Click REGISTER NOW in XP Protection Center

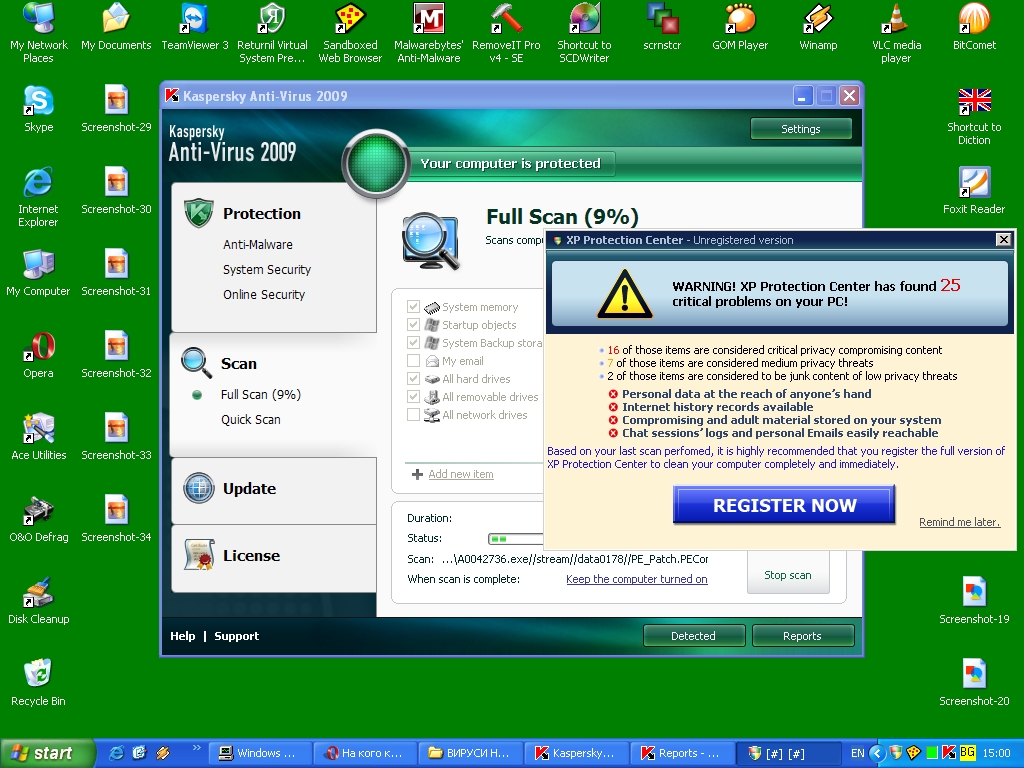[x=784, y=505]
